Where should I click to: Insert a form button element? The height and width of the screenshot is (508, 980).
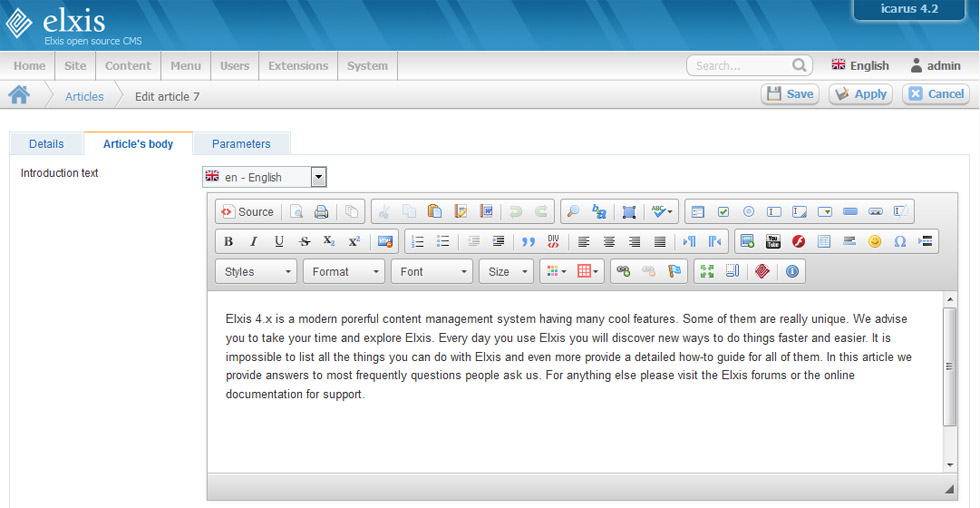click(x=850, y=212)
